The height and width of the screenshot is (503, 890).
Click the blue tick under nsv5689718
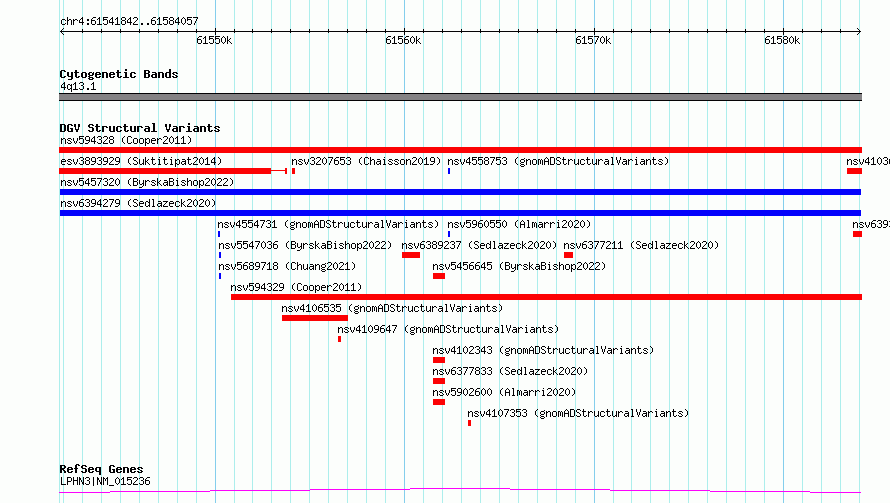click(x=220, y=276)
